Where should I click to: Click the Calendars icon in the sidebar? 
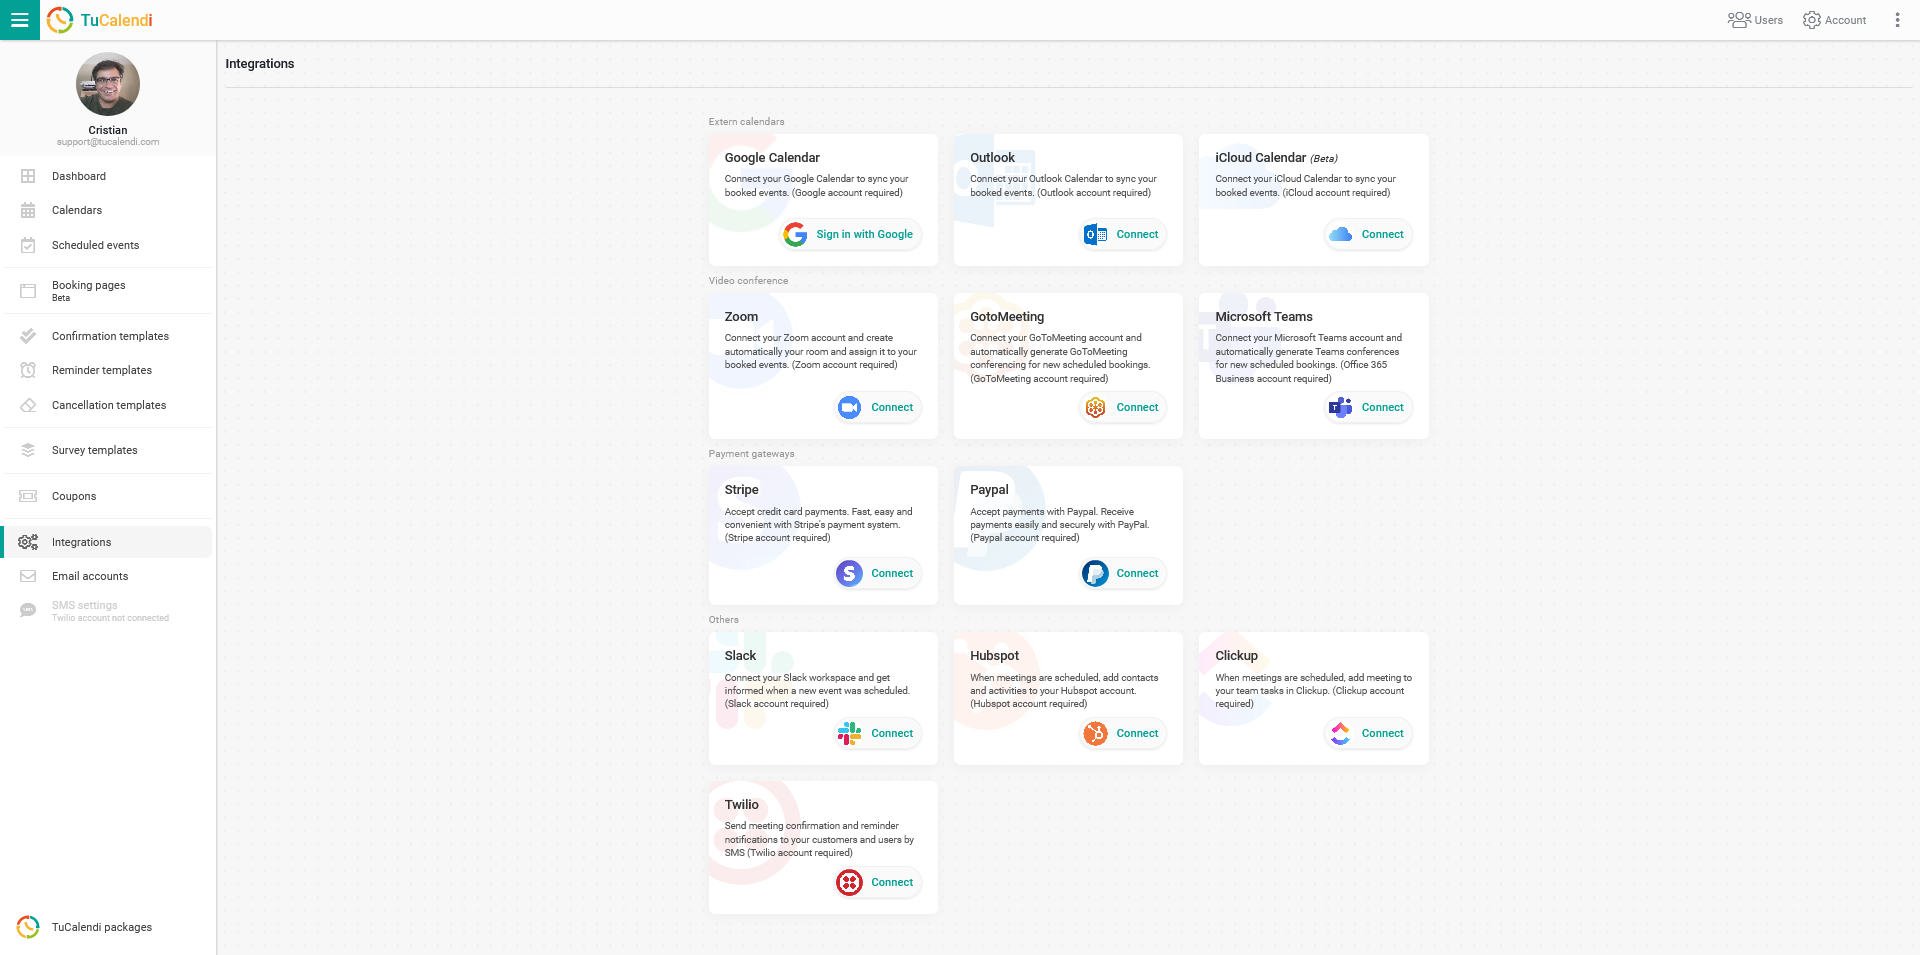tap(28, 210)
